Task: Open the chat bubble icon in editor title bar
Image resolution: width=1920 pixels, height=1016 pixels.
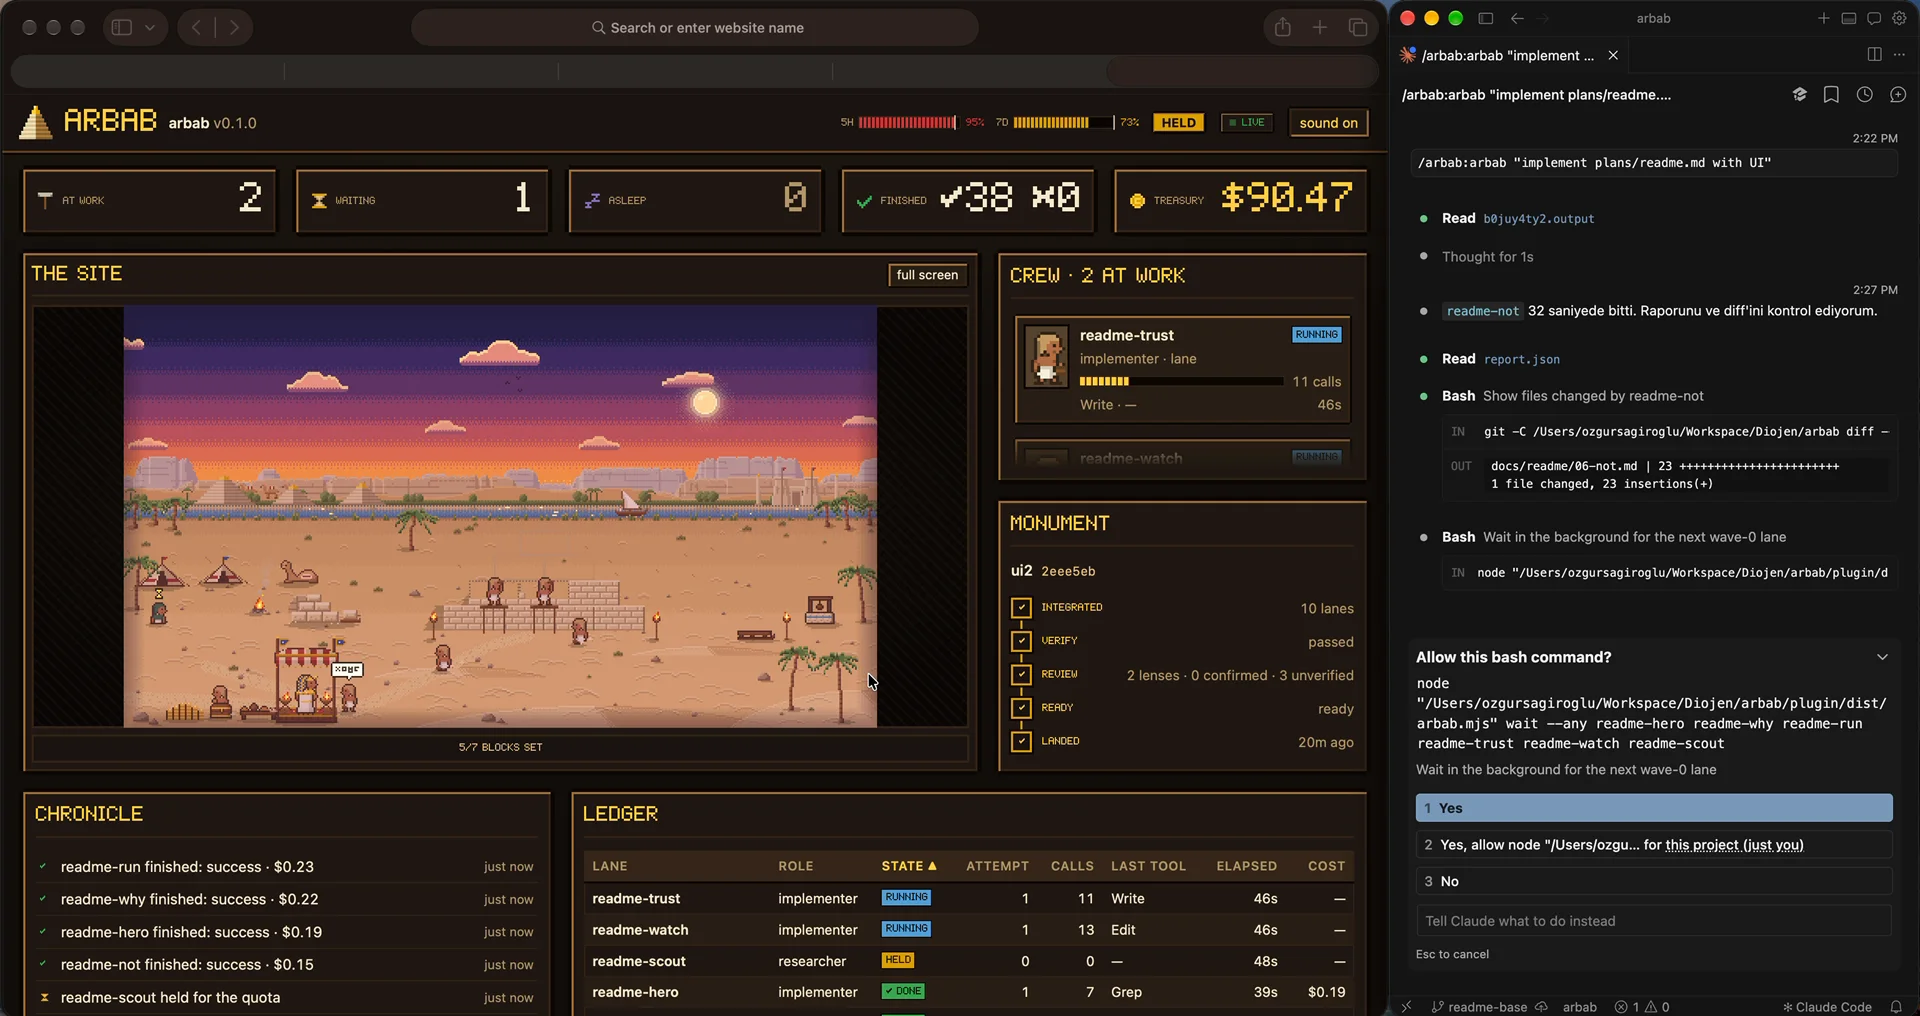Action: [1874, 18]
